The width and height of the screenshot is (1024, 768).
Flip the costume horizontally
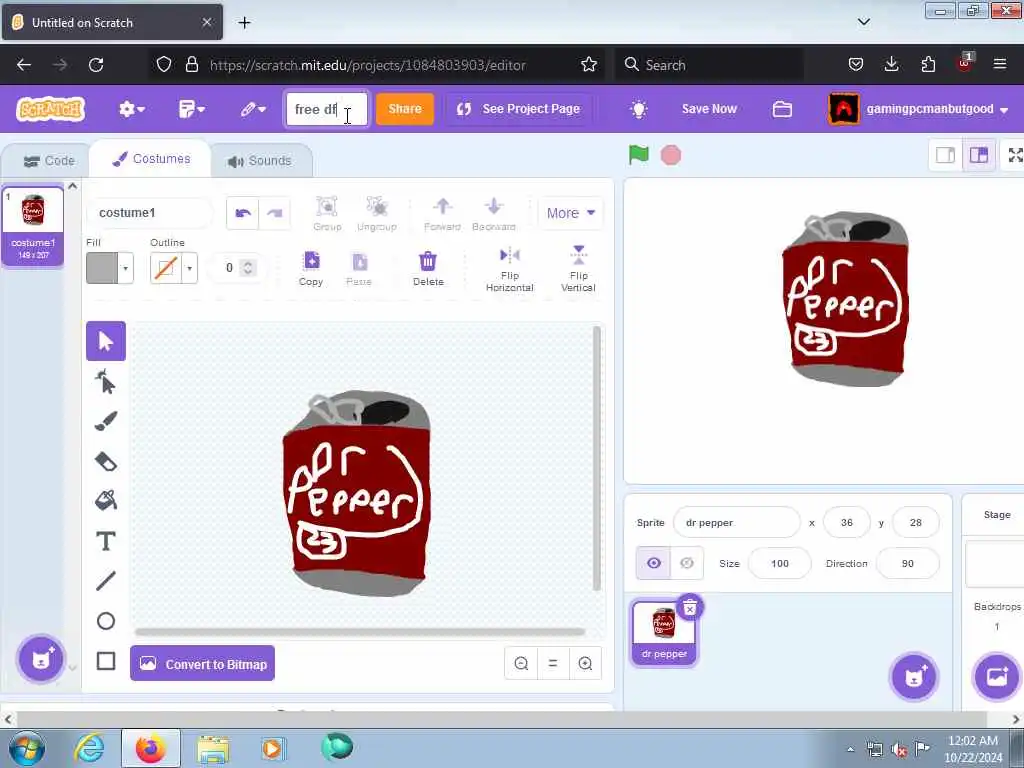pyautogui.click(x=509, y=269)
